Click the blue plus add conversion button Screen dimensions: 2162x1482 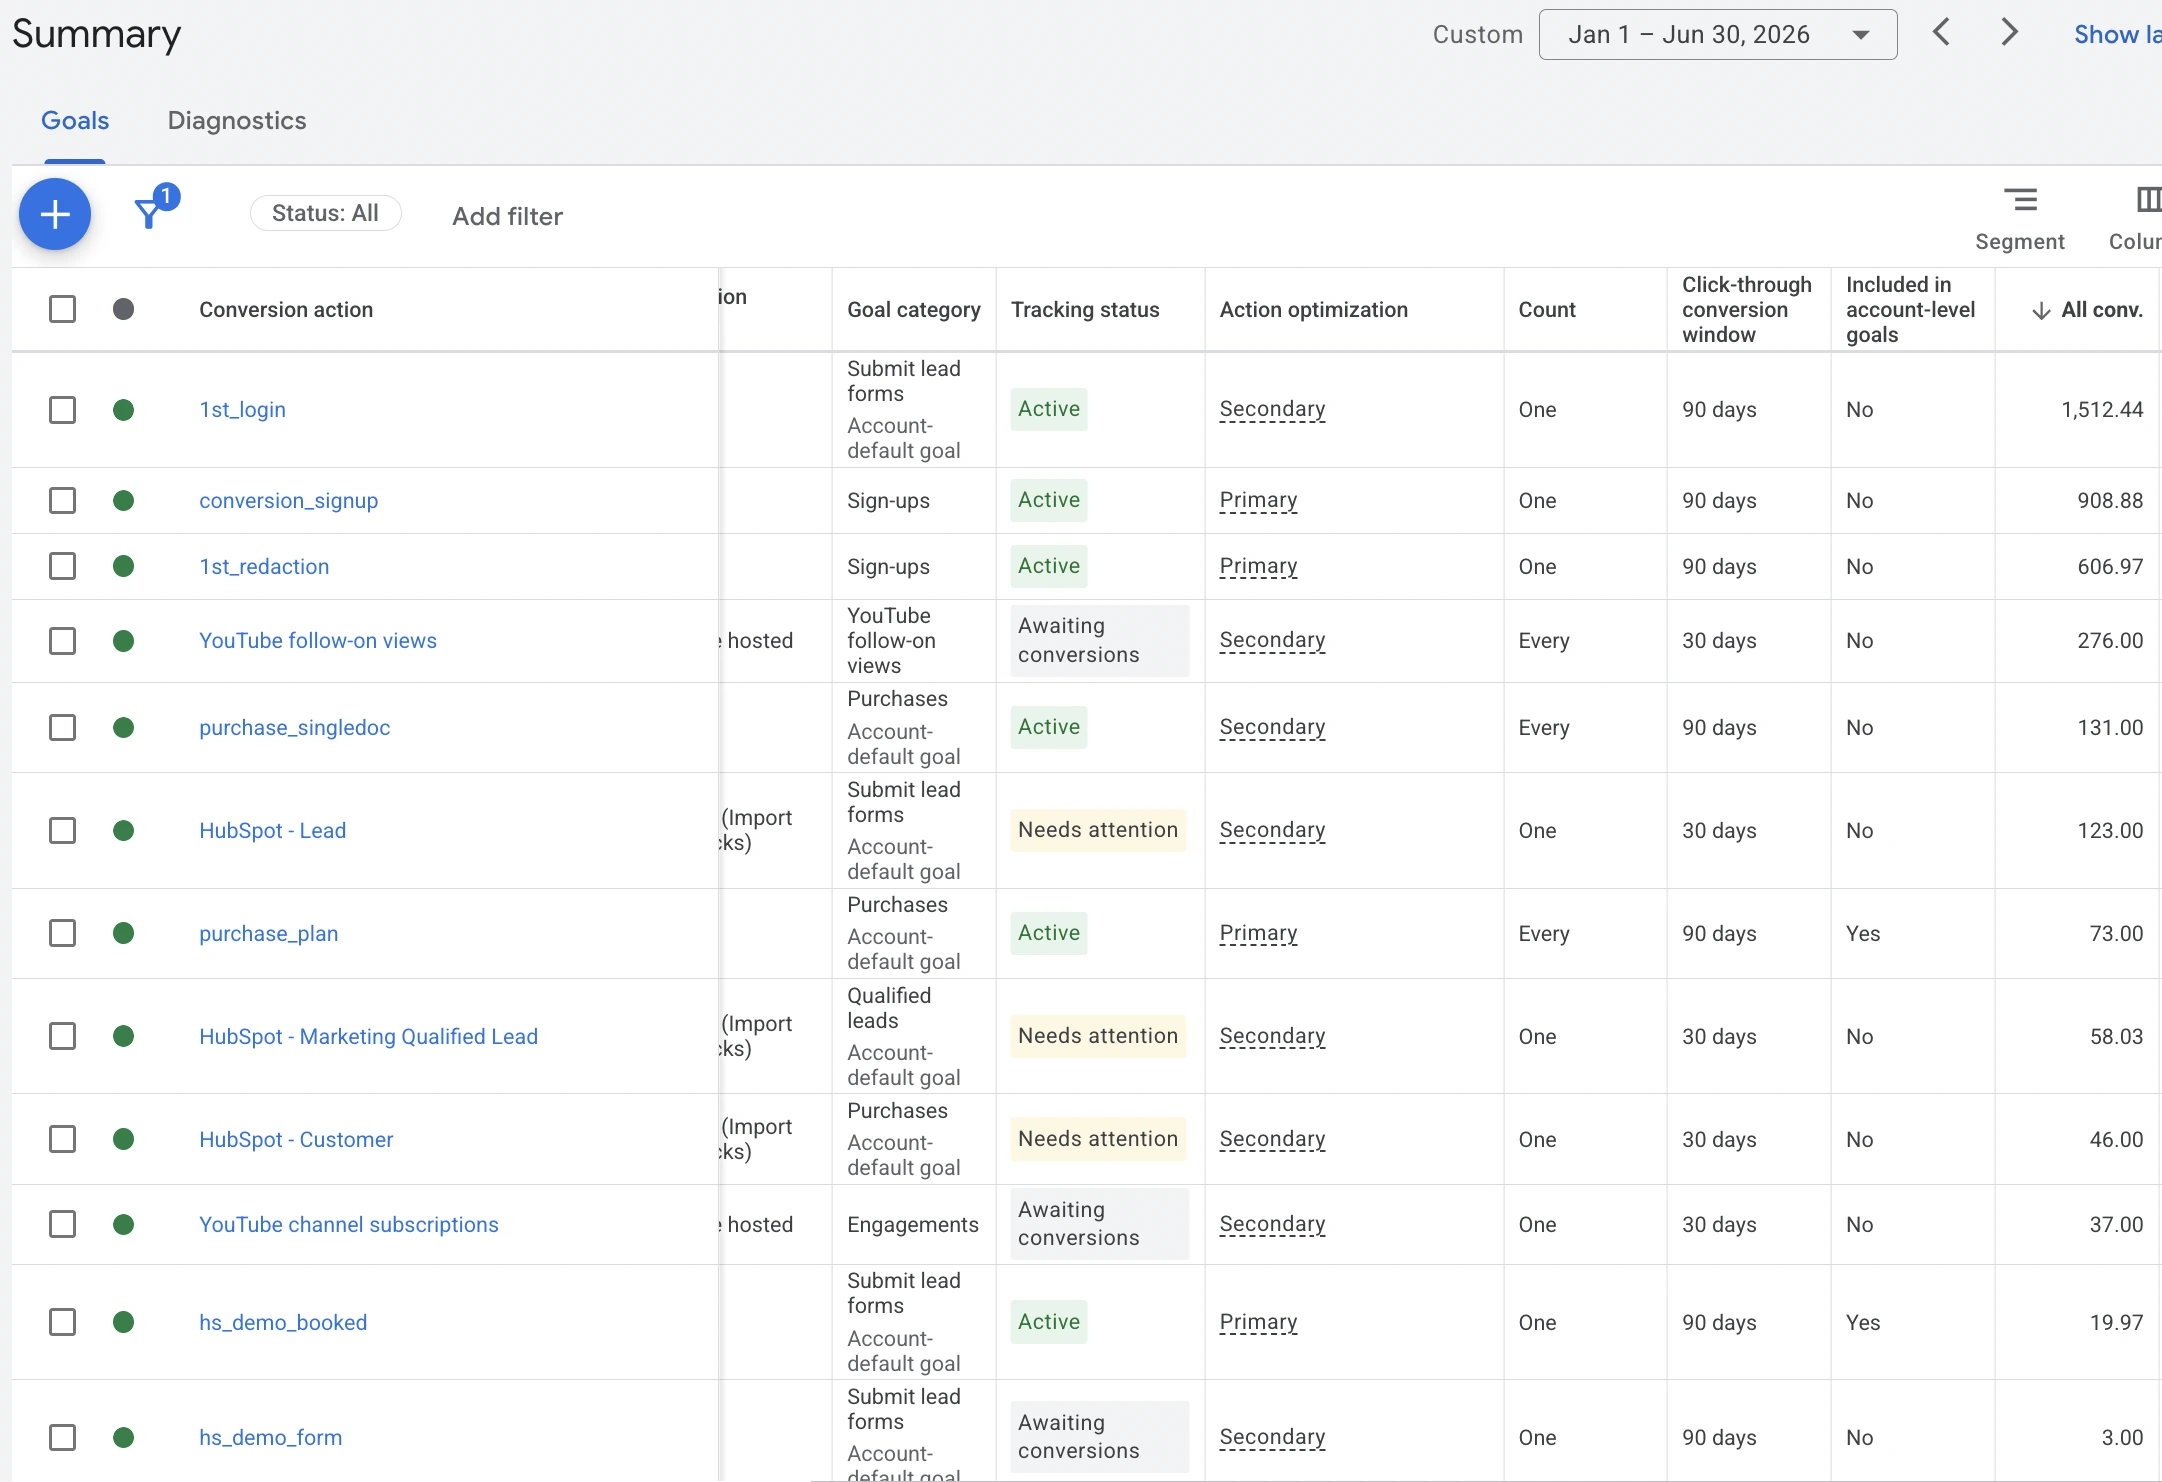pos(55,214)
